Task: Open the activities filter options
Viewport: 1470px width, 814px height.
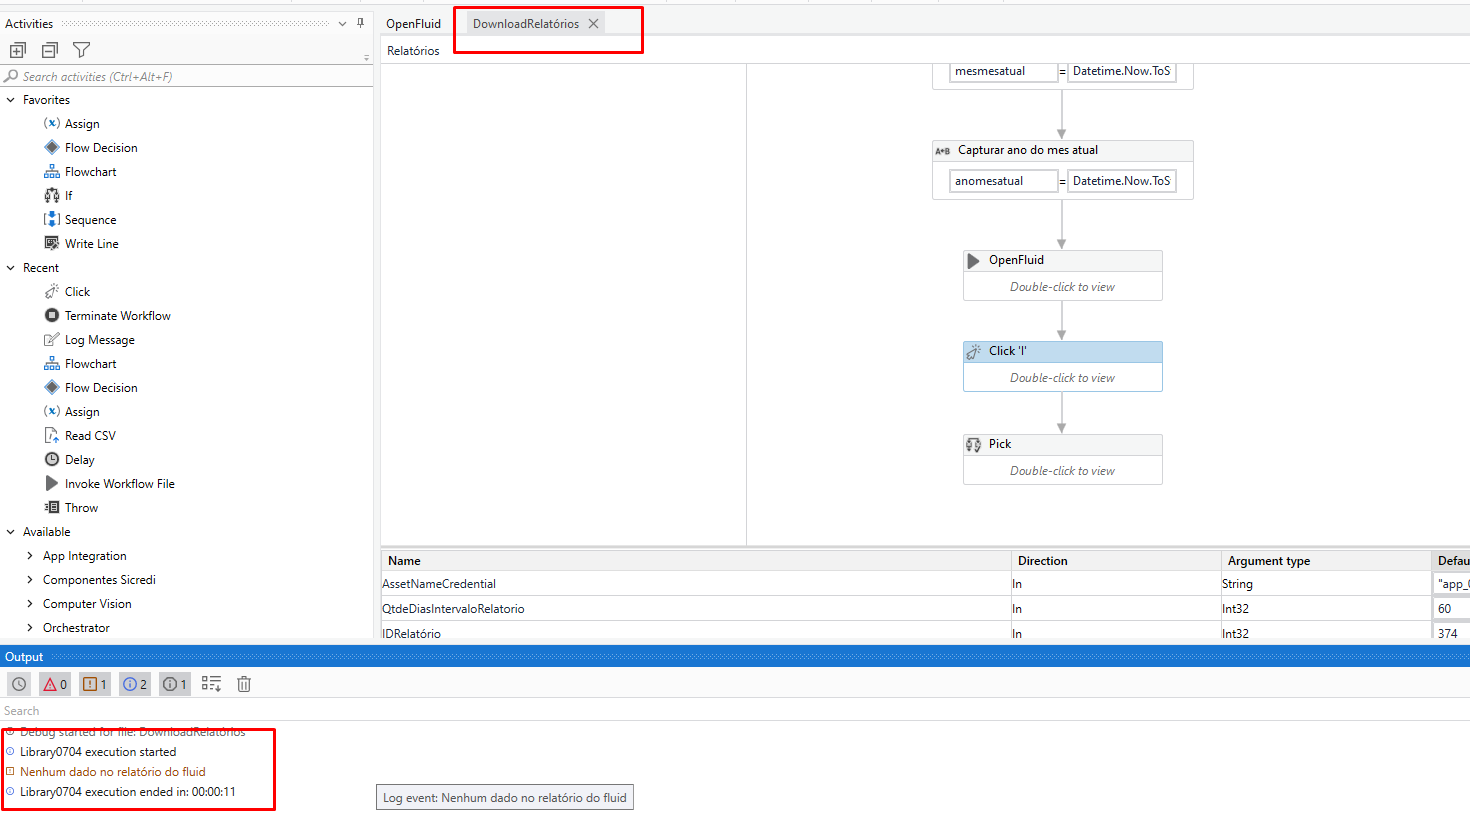Action: pos(81,49)
